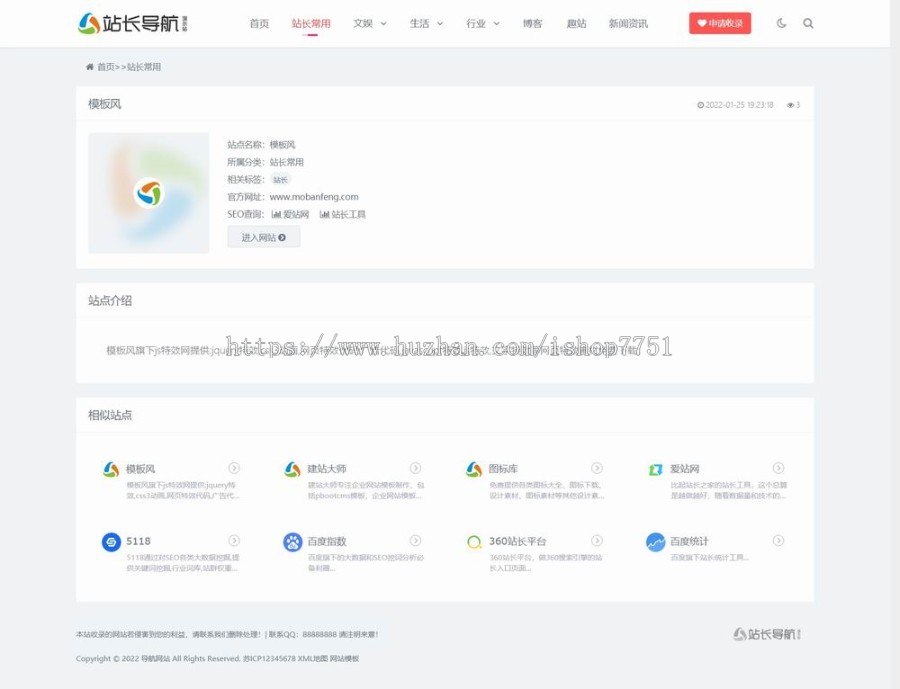
Task: Click arrow icon on 模板风 card
Action: pos(234,468)
